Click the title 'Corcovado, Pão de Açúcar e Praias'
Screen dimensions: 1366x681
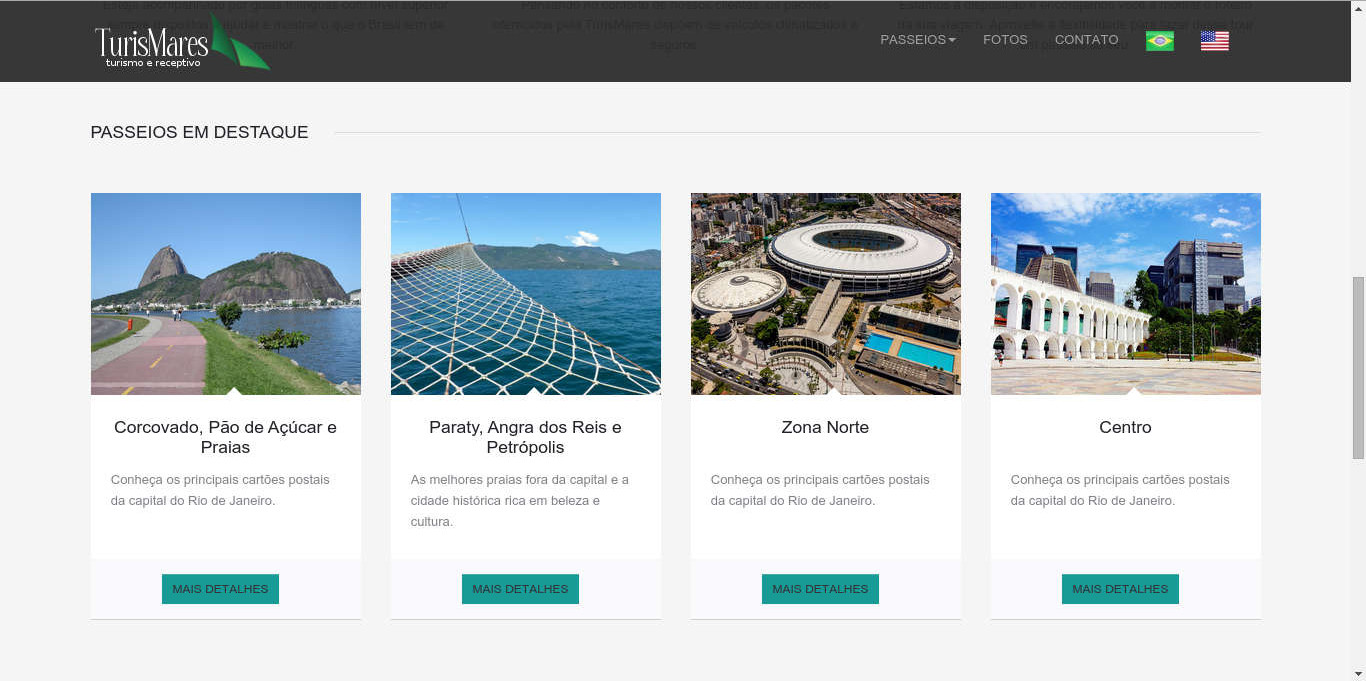[226, 437]
